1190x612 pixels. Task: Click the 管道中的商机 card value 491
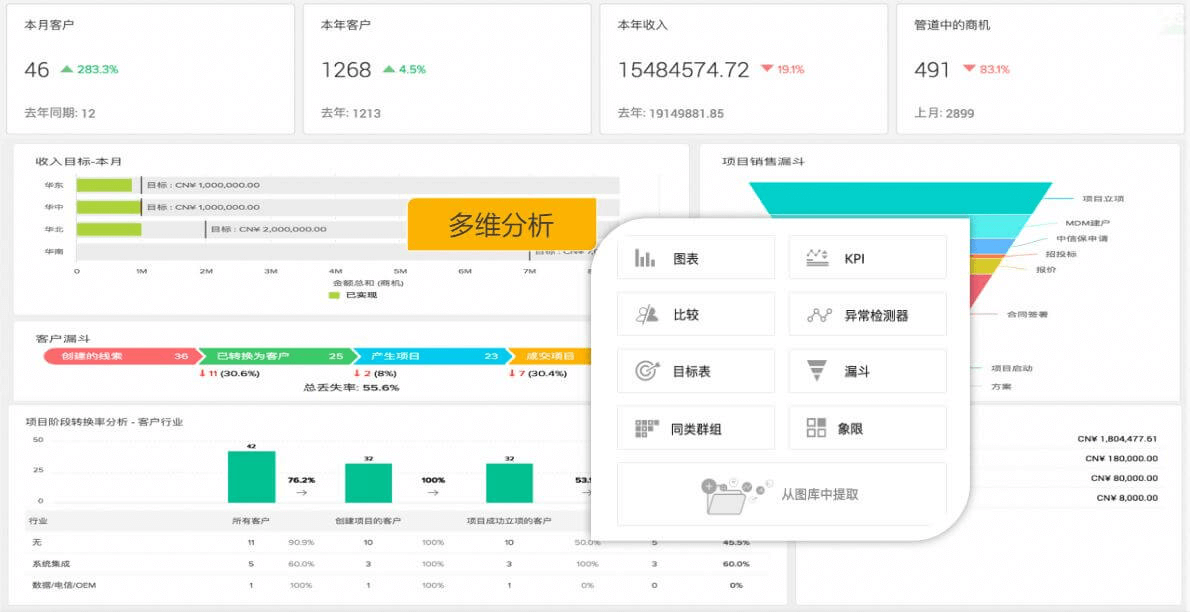tap(932, 70)
